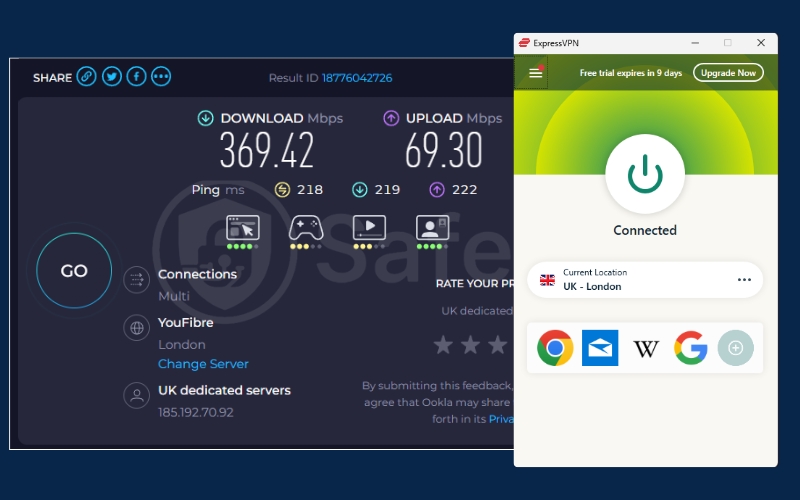Select the Multi connections setting
Viewport: 800px width, 500px height.
[174, 296]
